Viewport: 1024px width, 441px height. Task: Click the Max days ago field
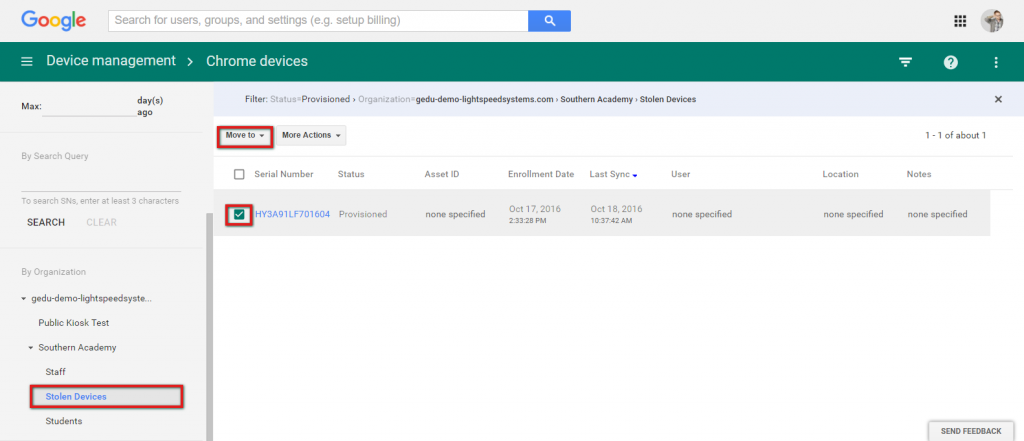pyautogui.click(x=89, y=108)
